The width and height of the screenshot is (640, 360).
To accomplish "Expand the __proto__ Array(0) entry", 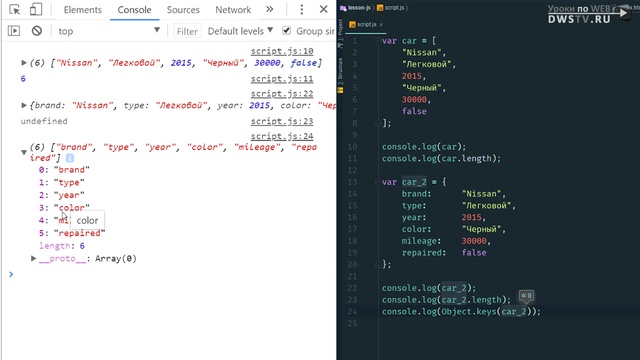I will click(x=33, y=258).
